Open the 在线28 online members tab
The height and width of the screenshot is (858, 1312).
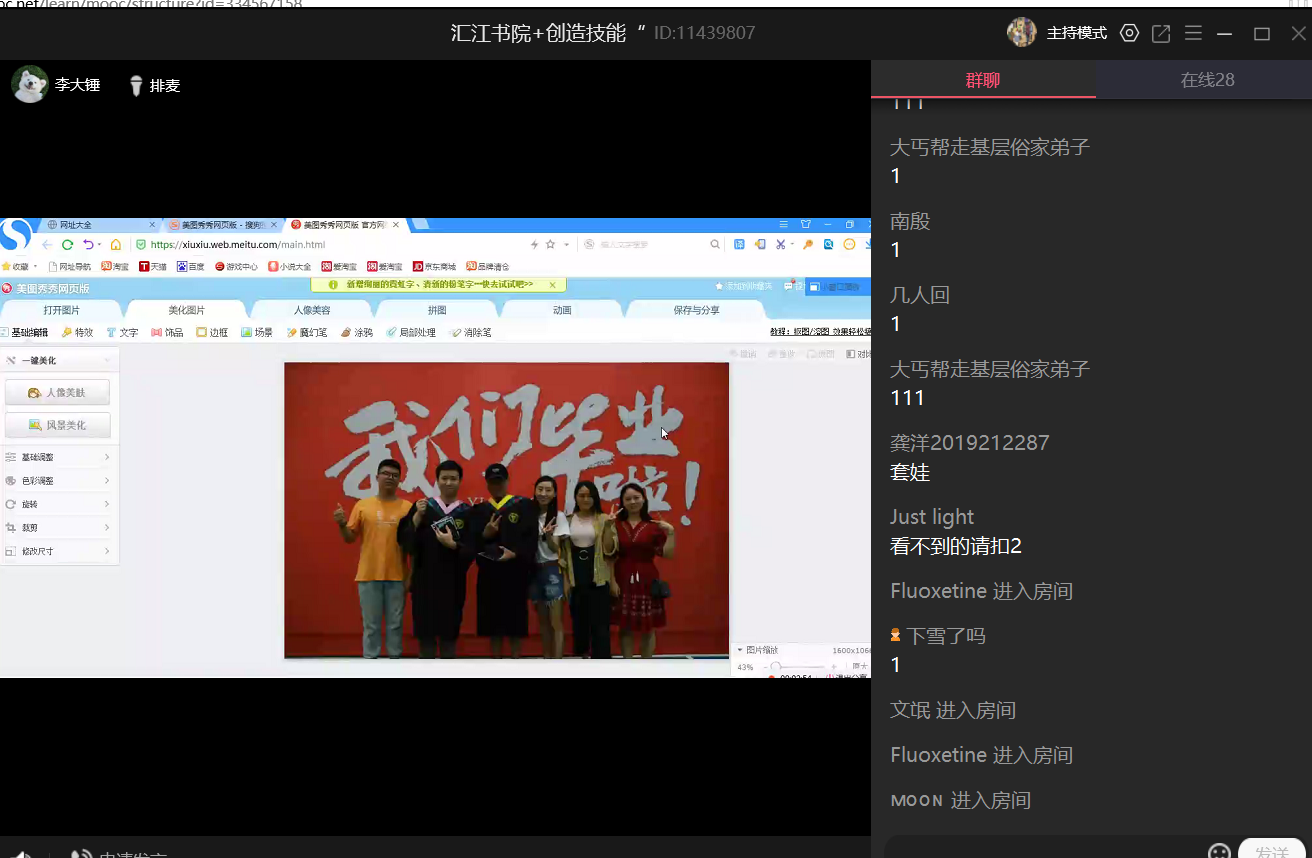[x=1207, y=80]
